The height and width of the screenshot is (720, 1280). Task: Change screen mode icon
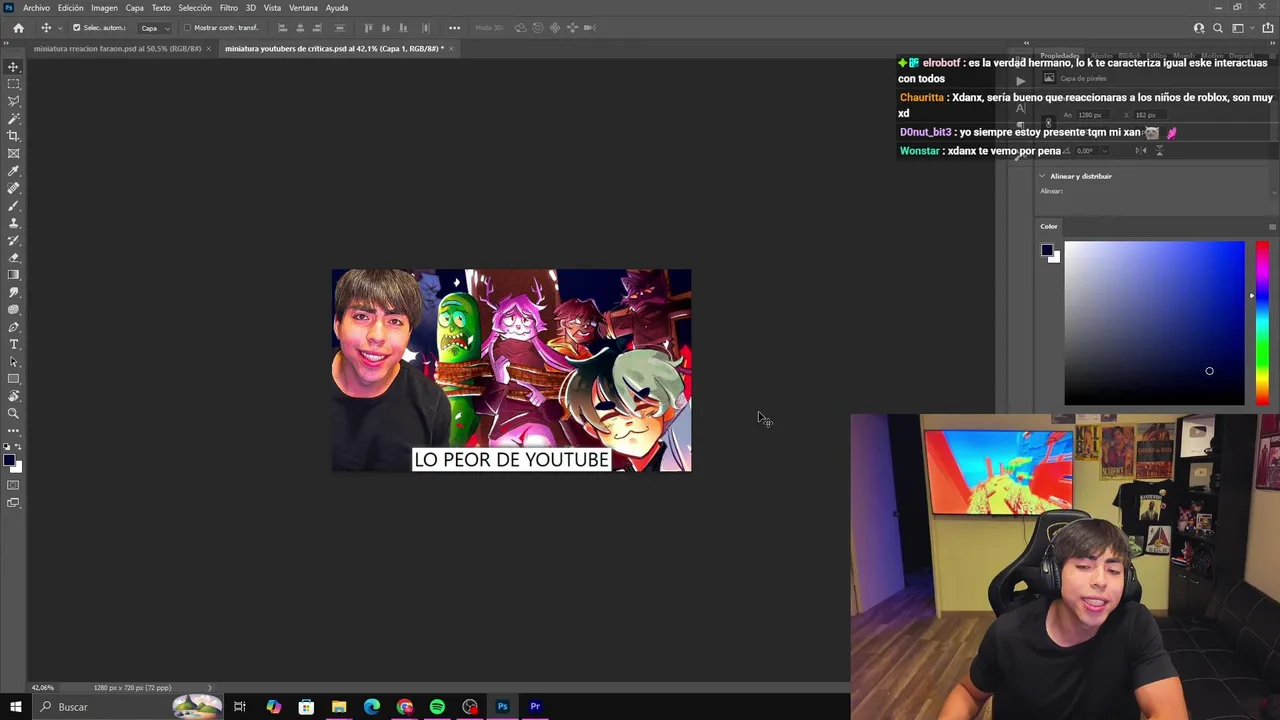13,503
